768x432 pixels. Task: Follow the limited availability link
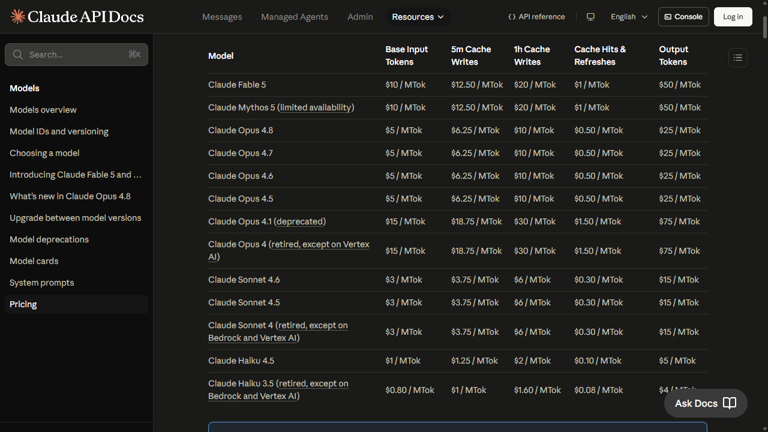point(316,107)
